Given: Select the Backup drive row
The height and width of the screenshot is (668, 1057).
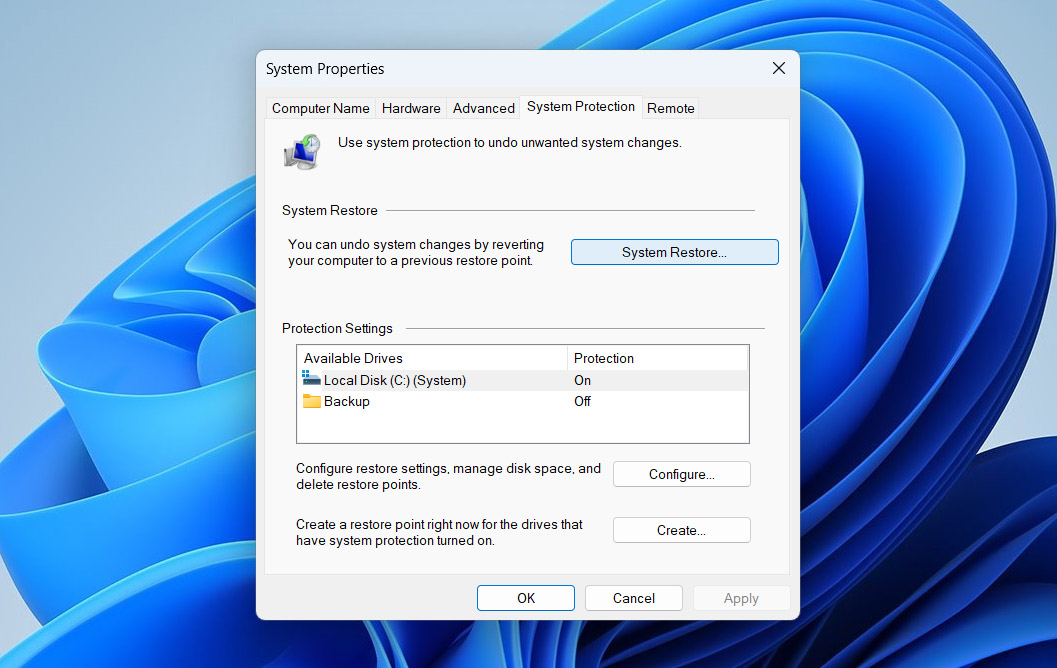Looking at the screenshot, I should click(522, 401).
